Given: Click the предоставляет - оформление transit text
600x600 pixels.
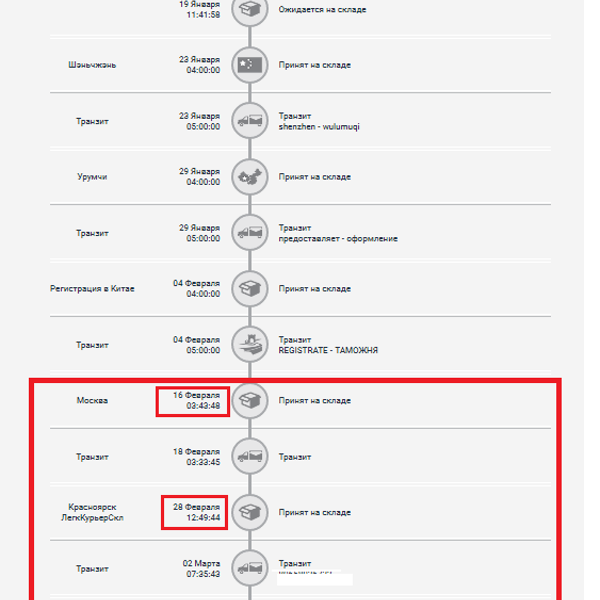Looking at the screenshot, I should pyautogui.click(x=338, y=239).
